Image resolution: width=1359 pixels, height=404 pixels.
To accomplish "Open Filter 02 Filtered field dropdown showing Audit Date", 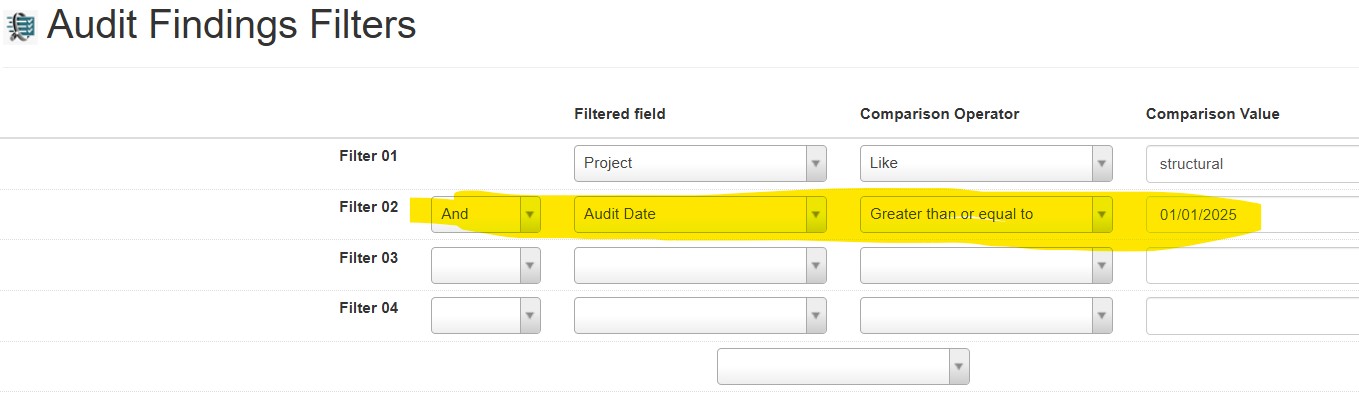I will [x=700, y=214].
